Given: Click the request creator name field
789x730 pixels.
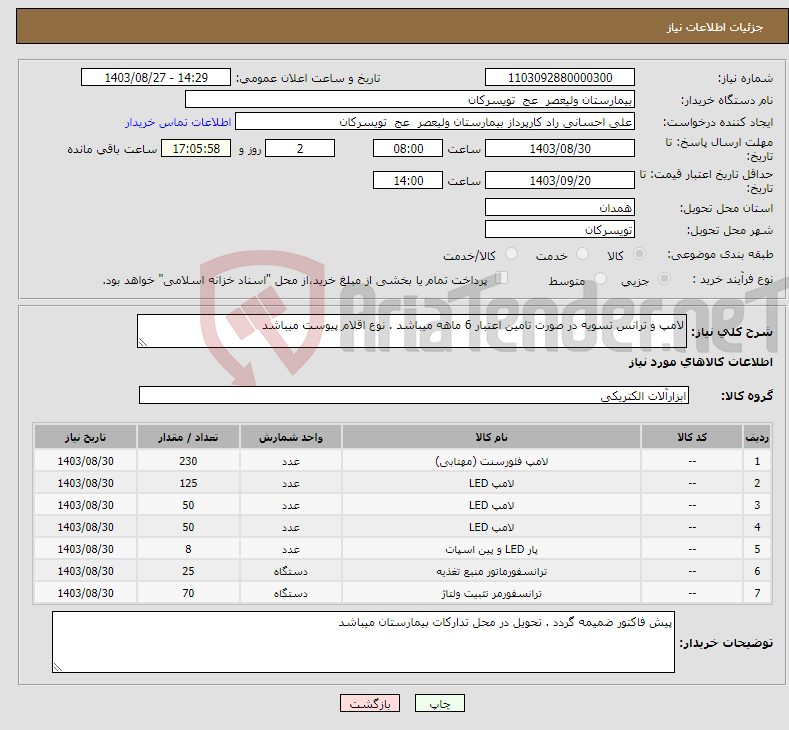Looking at the screenshot, I should click(435, 122).
